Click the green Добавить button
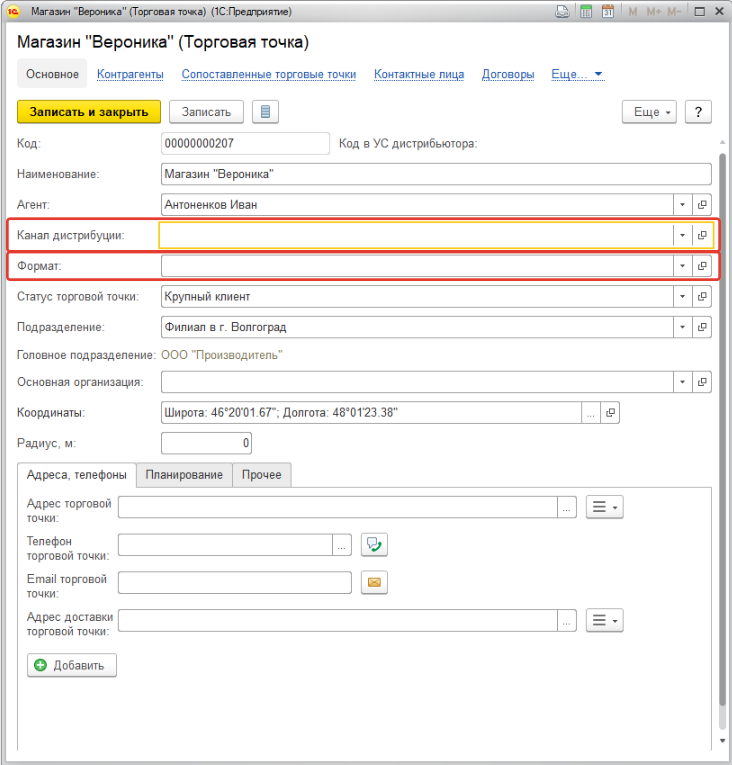 coord(72,665)
